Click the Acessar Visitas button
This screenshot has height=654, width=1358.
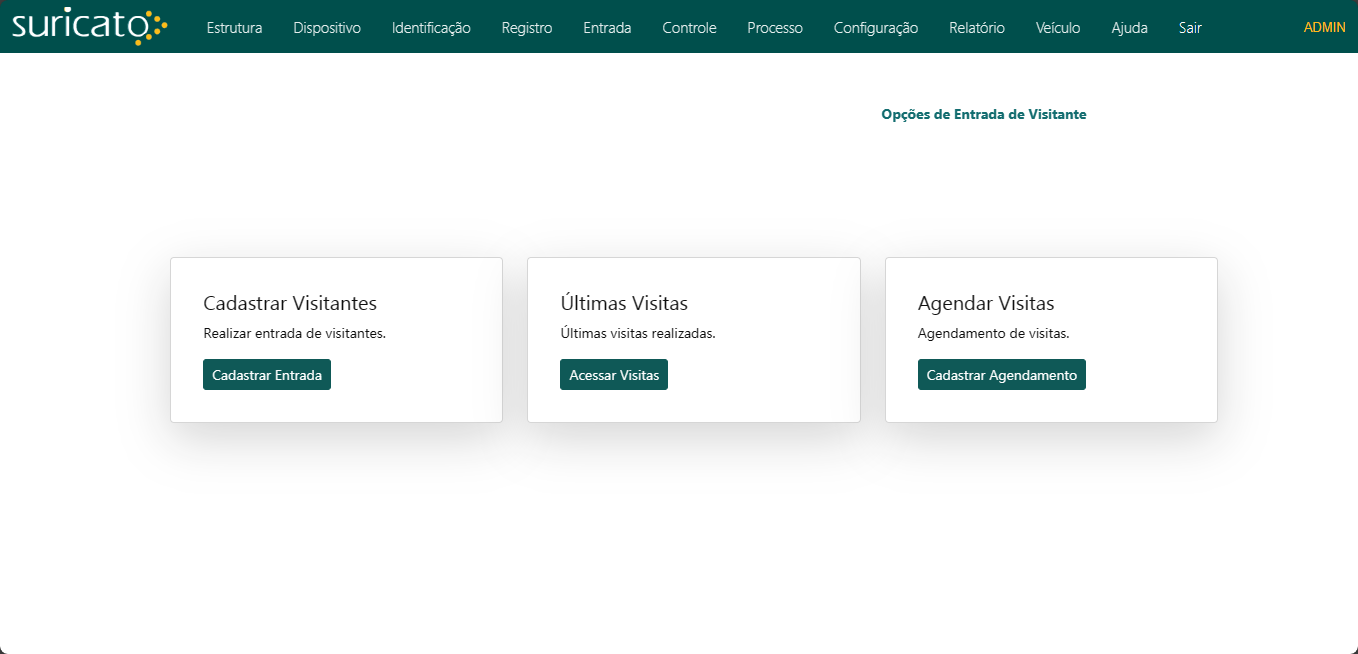coord(614,375)
